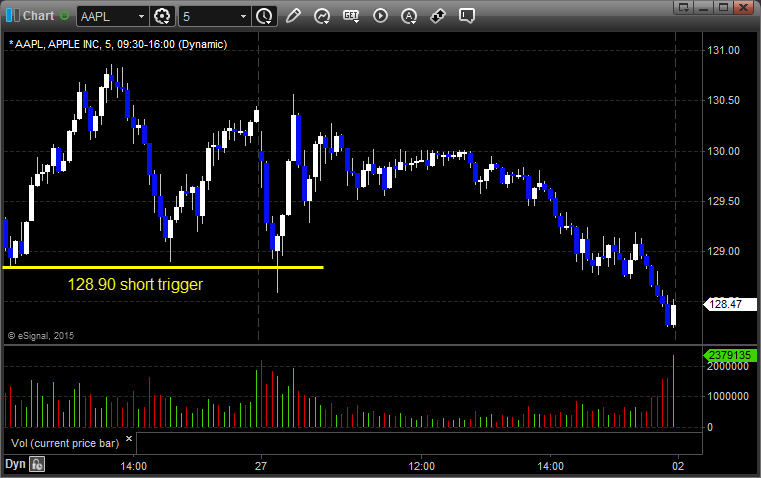Open the chart comment bubble icon
The width and height of the screenshot is (761, 478).
(x=466, y=16)
